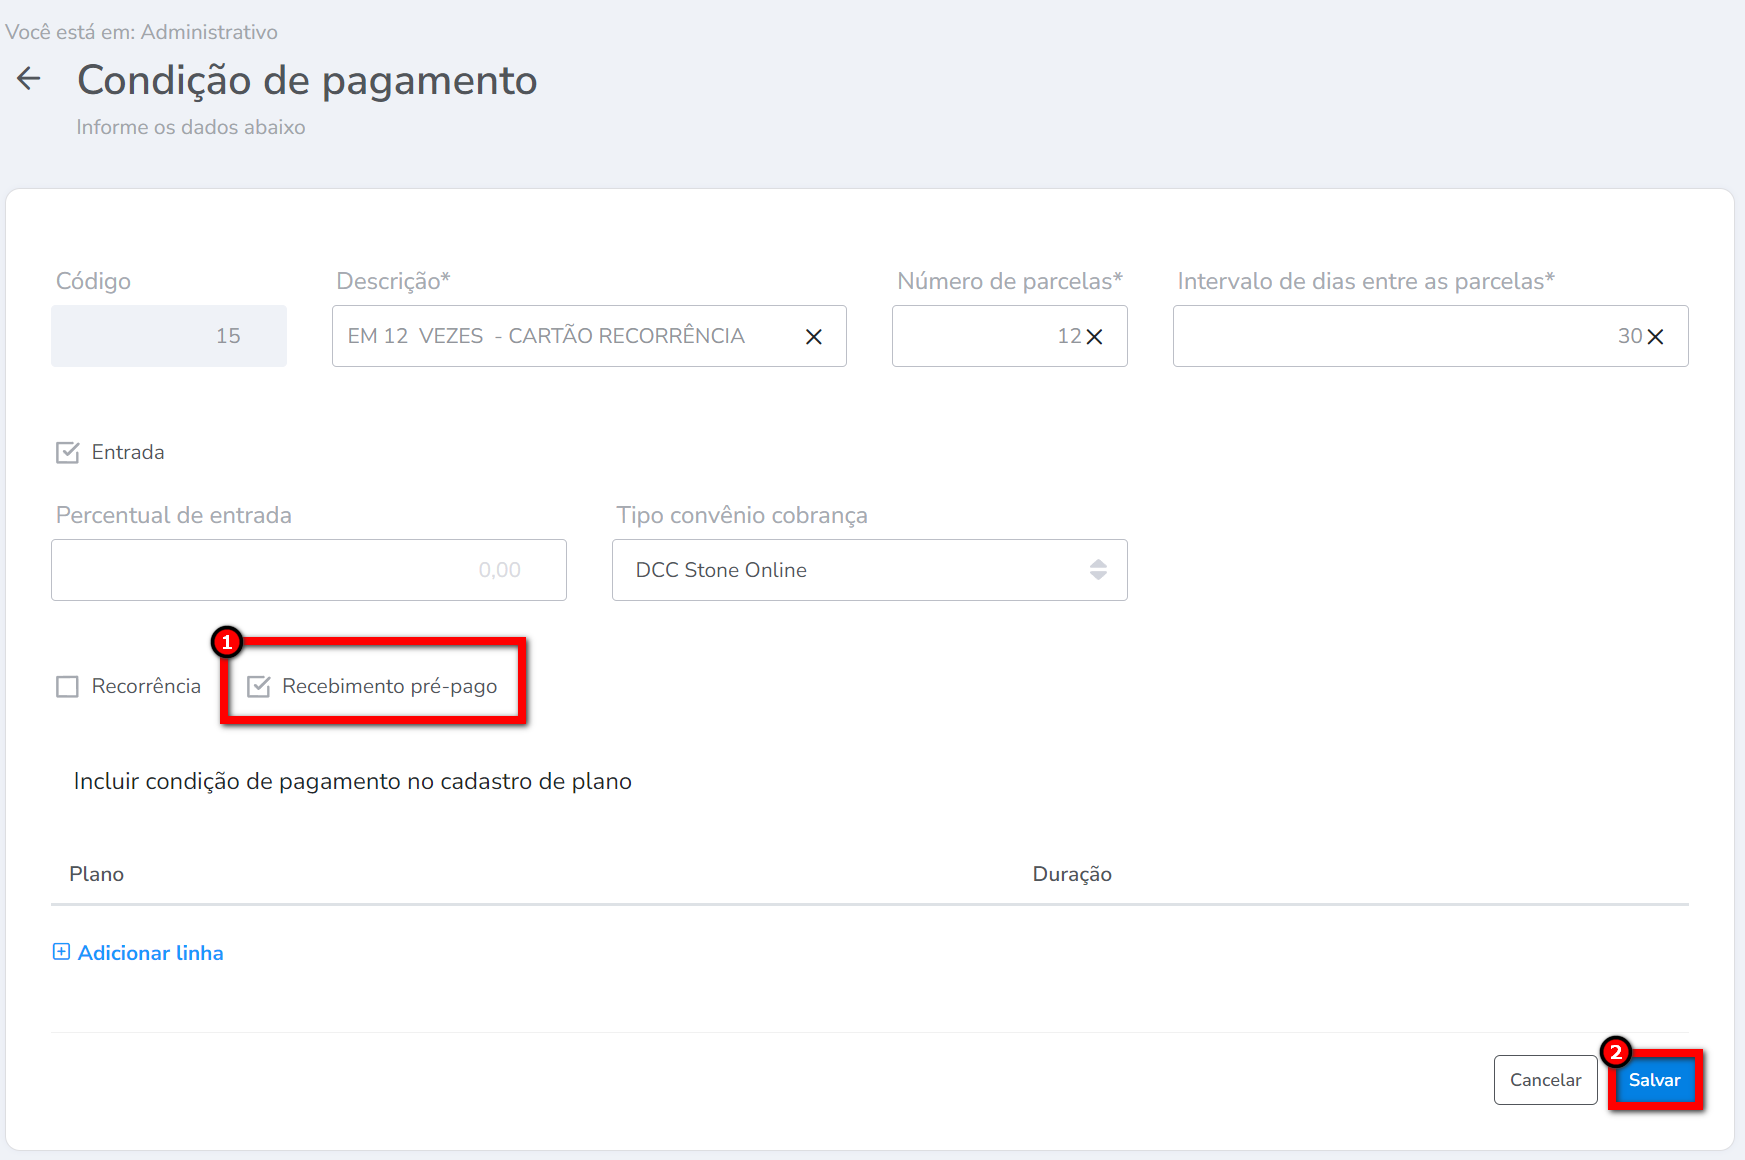
Task: Click the DCC Stone Online dropdown arrows
Action: click(x=1098, y=570)
